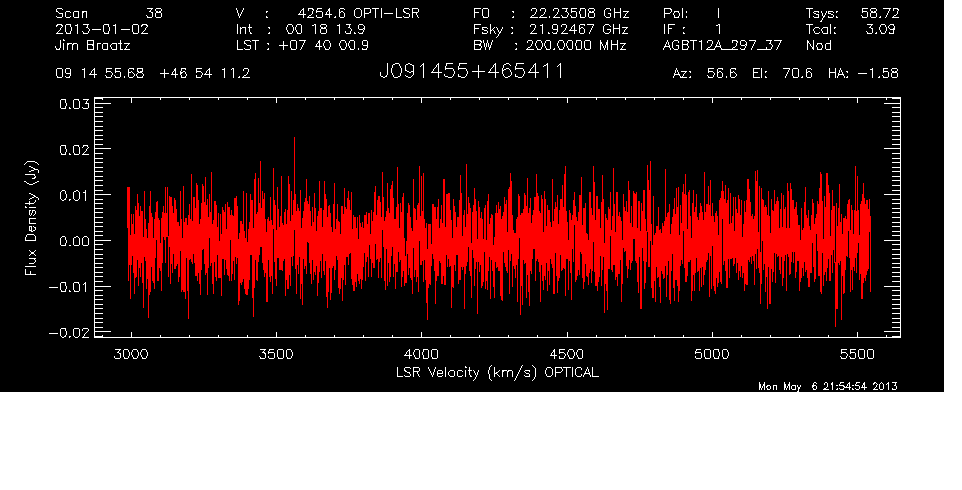The height and width of the screenshot is (490, 962).
Task: Select sky frequency 21.92467 GHz
Action: (x=579, y=29)
